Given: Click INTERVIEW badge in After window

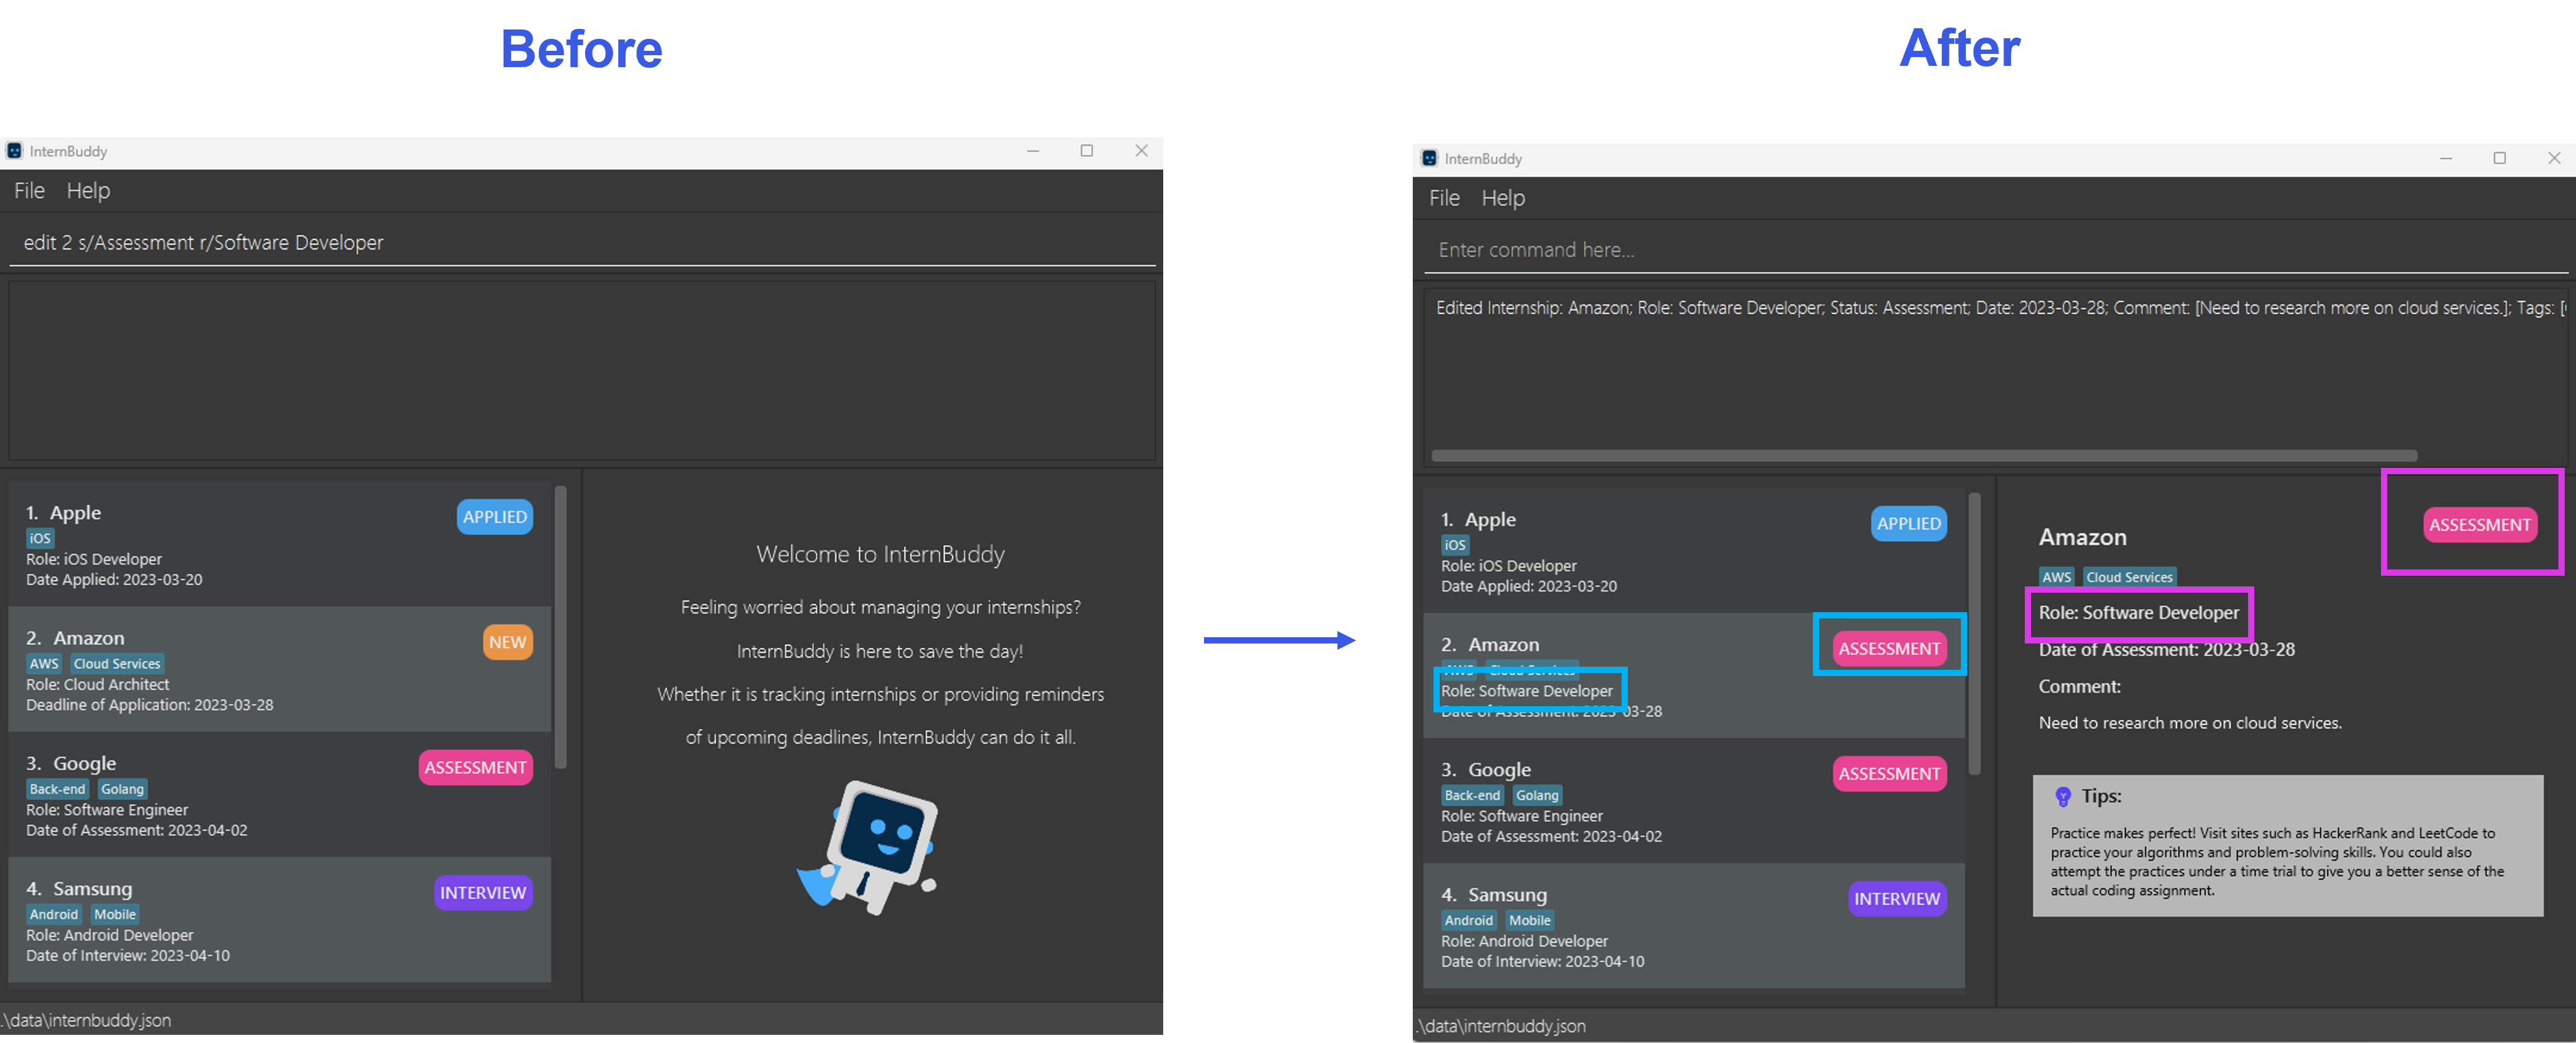Looking at the screenshot, I should (1897, 899).
